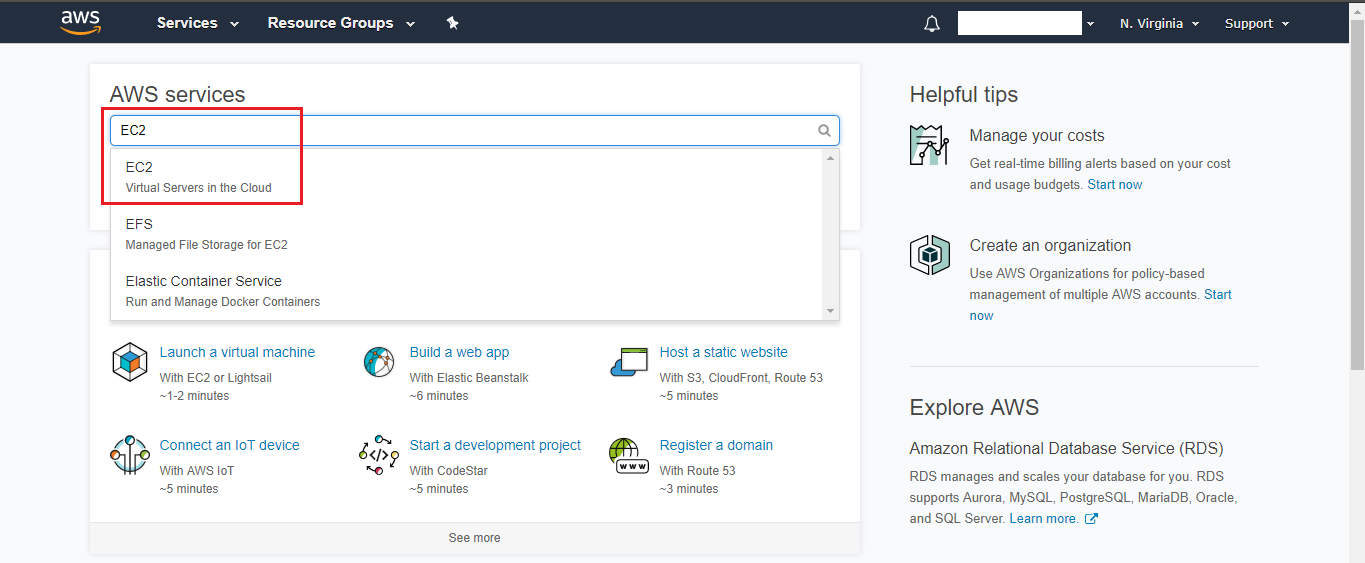
Task: Open the Support menu
Action: pos(1256,23)
